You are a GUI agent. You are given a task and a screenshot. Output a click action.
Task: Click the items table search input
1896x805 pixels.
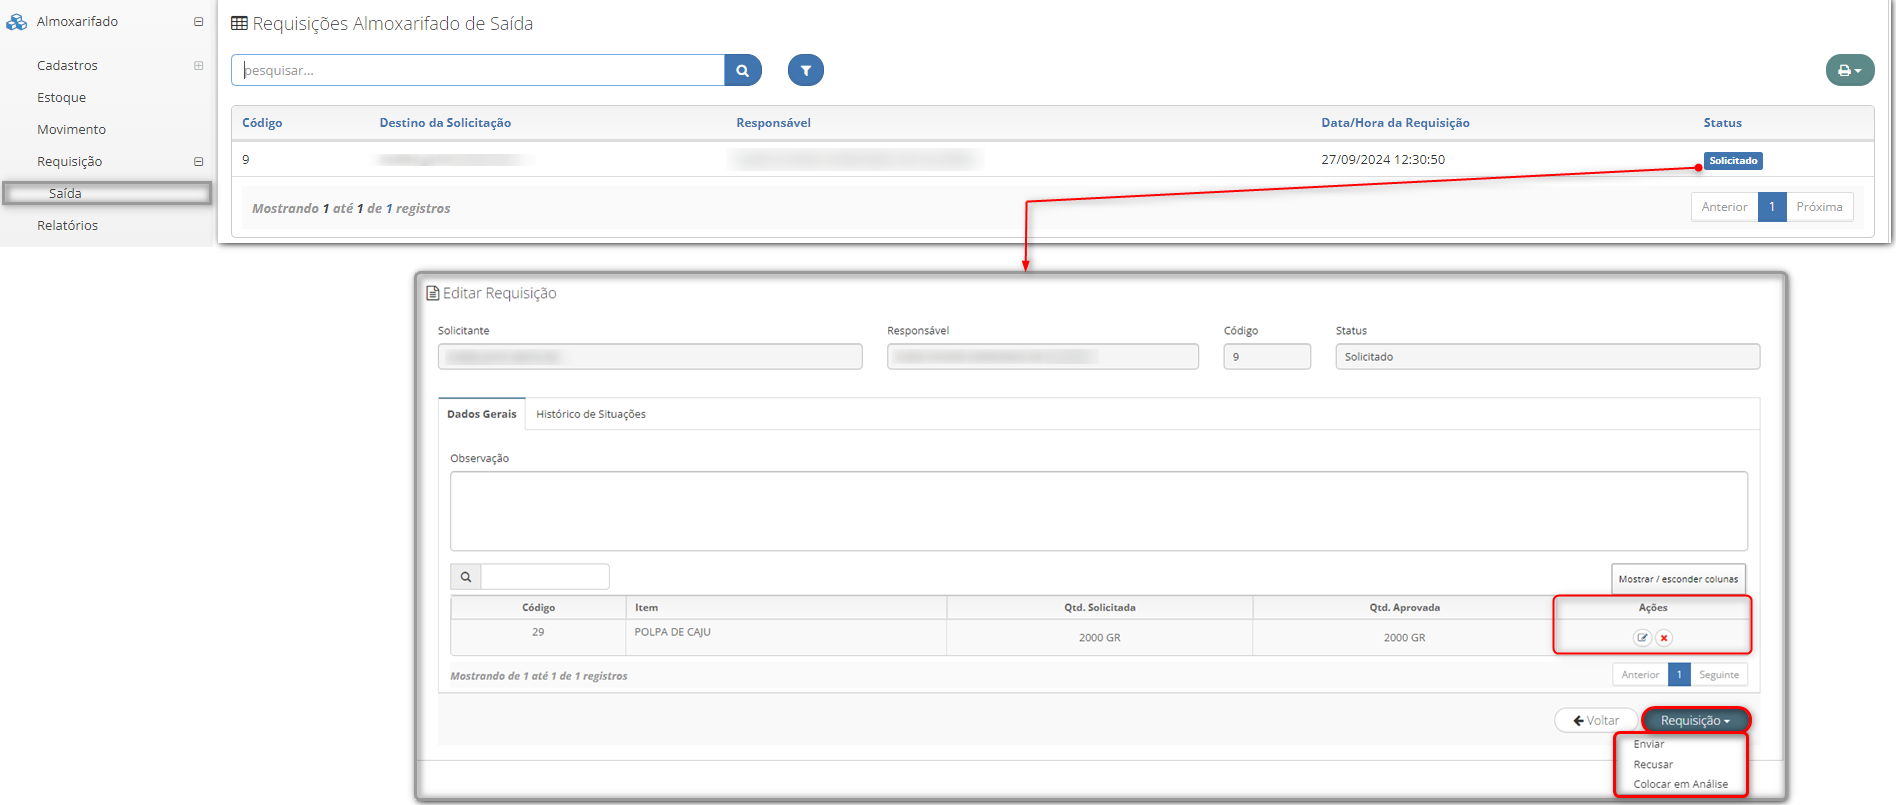tap(545, 577)
